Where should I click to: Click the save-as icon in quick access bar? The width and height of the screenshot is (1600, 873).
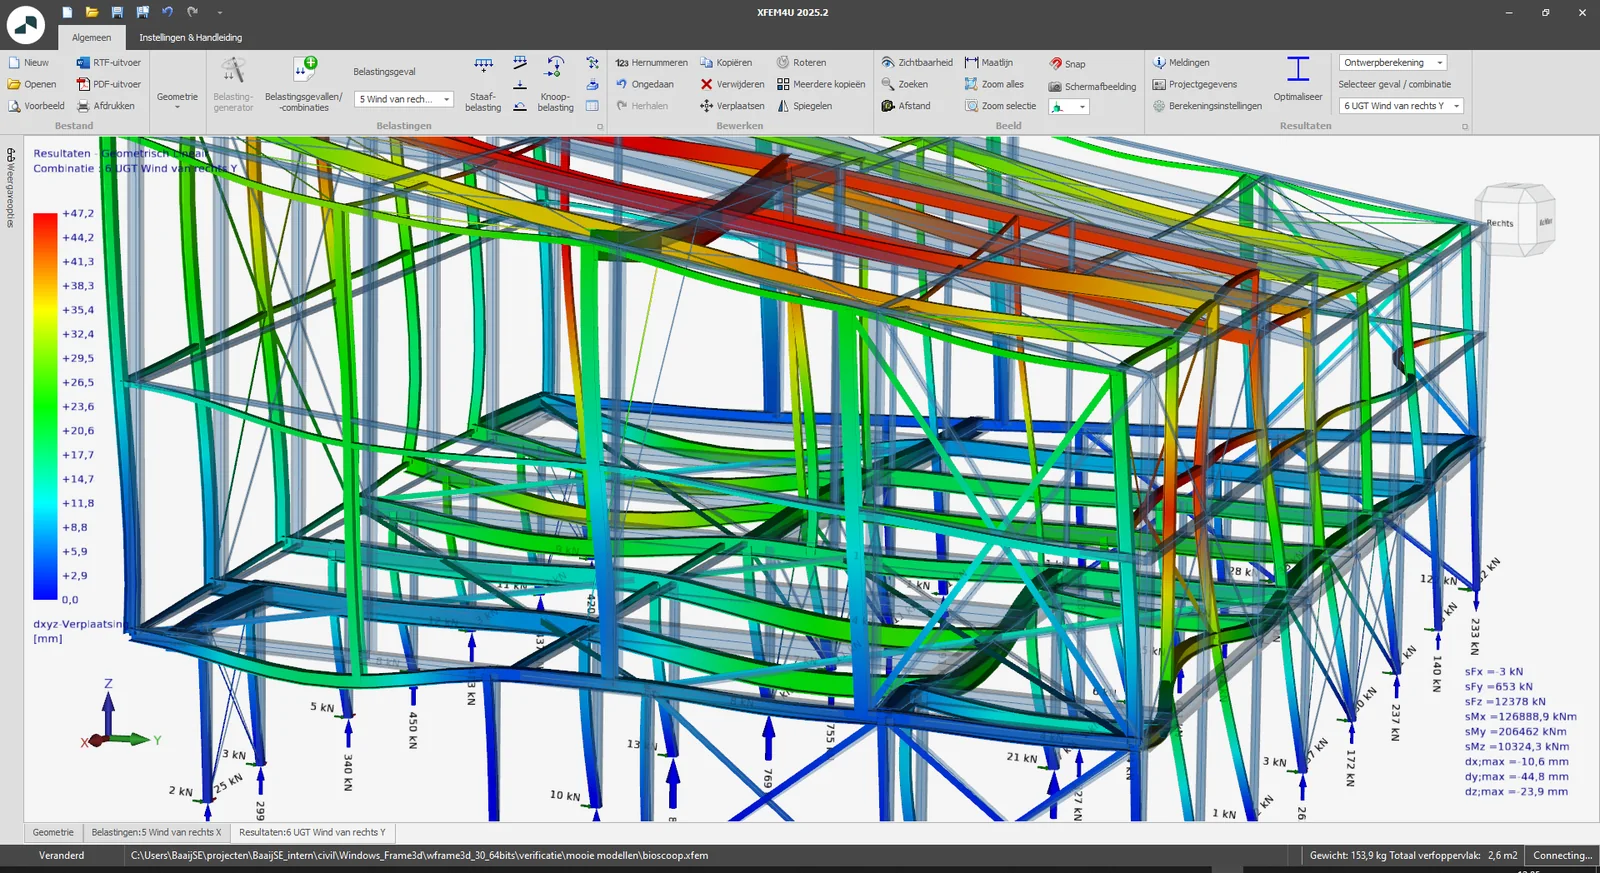pos(142,12)
